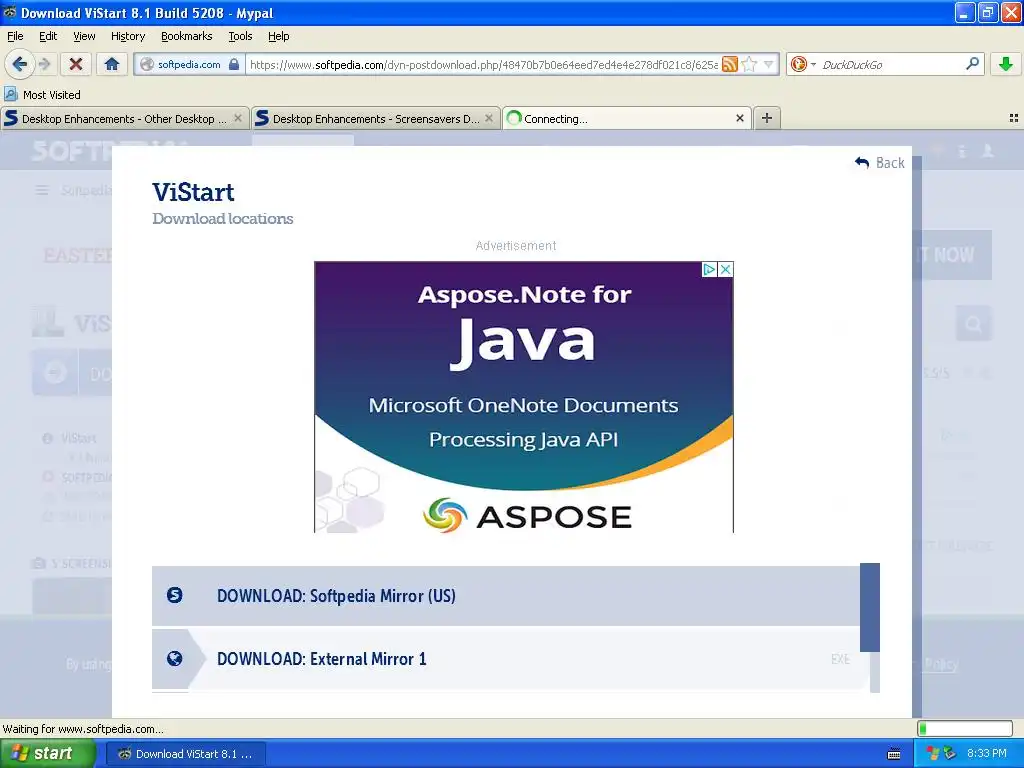Open the History menu
Viewport: 1024px width, 768px height.
[127, 36]
